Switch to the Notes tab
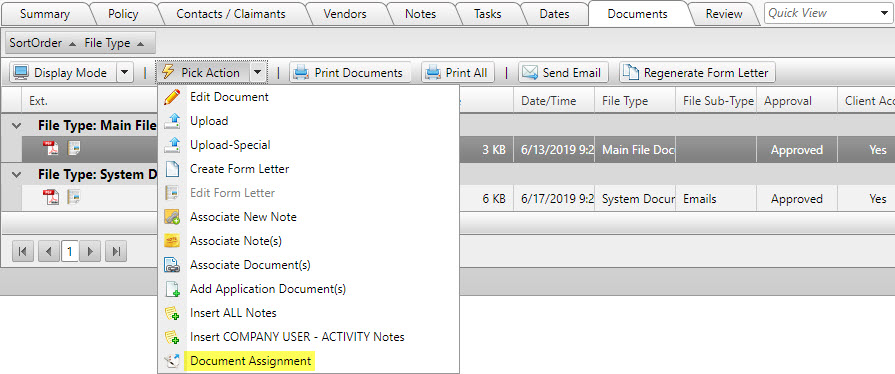 (420, 14)
